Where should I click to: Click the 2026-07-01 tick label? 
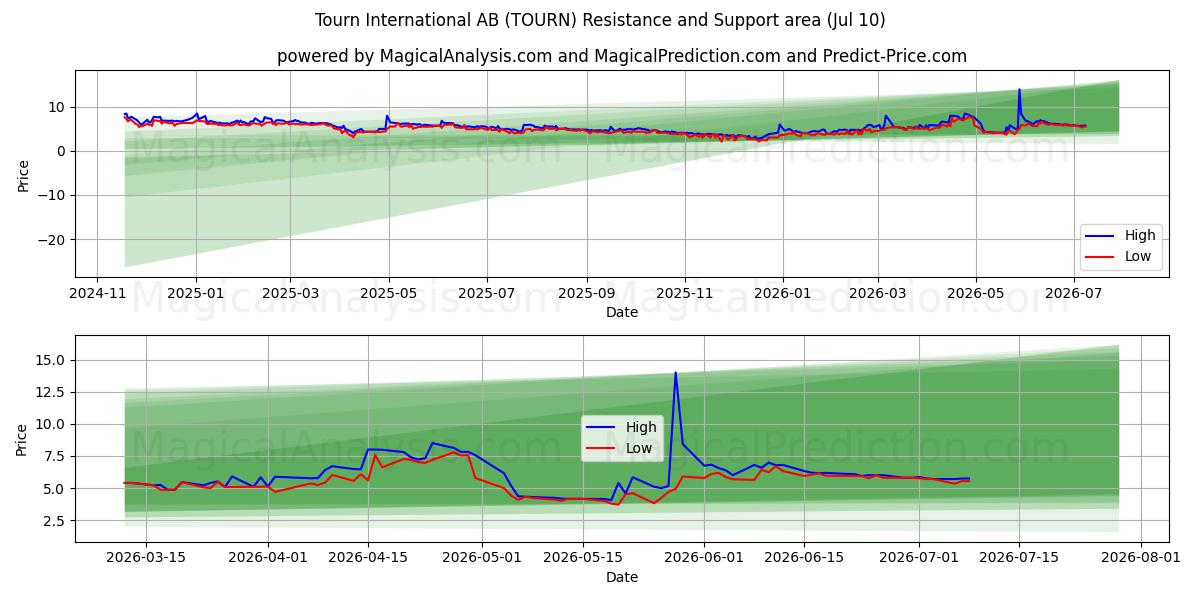point(919,557)
